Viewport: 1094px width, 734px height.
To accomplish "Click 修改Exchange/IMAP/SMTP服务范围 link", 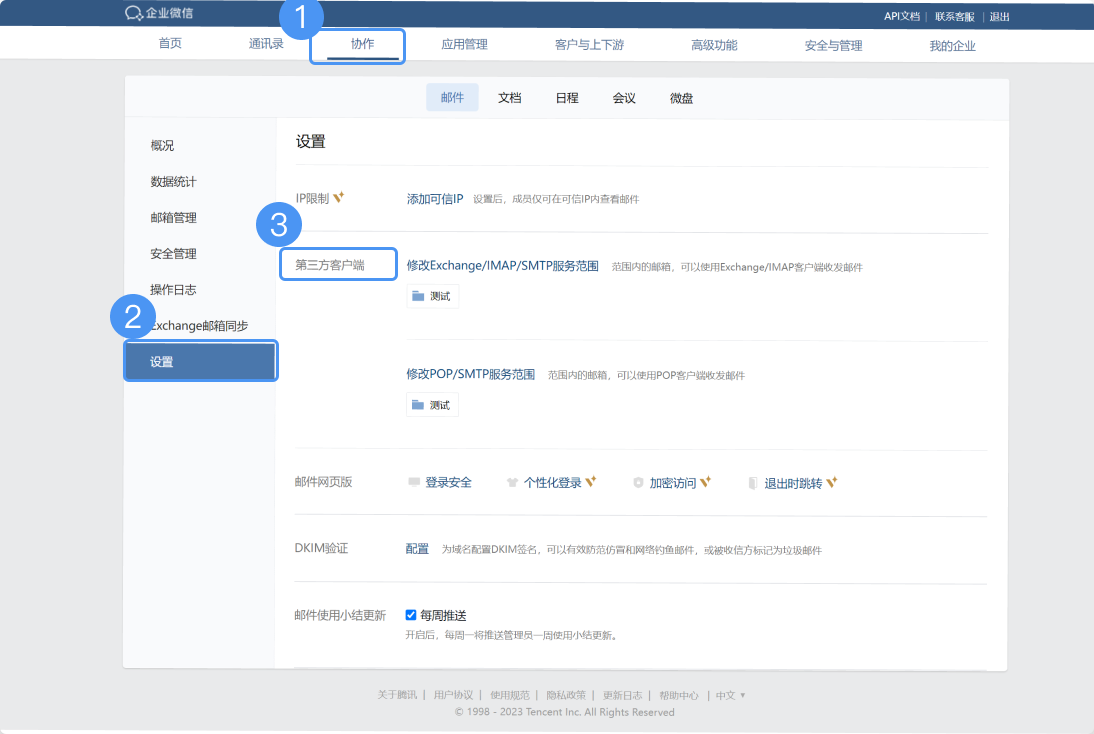I will (502, 266).
